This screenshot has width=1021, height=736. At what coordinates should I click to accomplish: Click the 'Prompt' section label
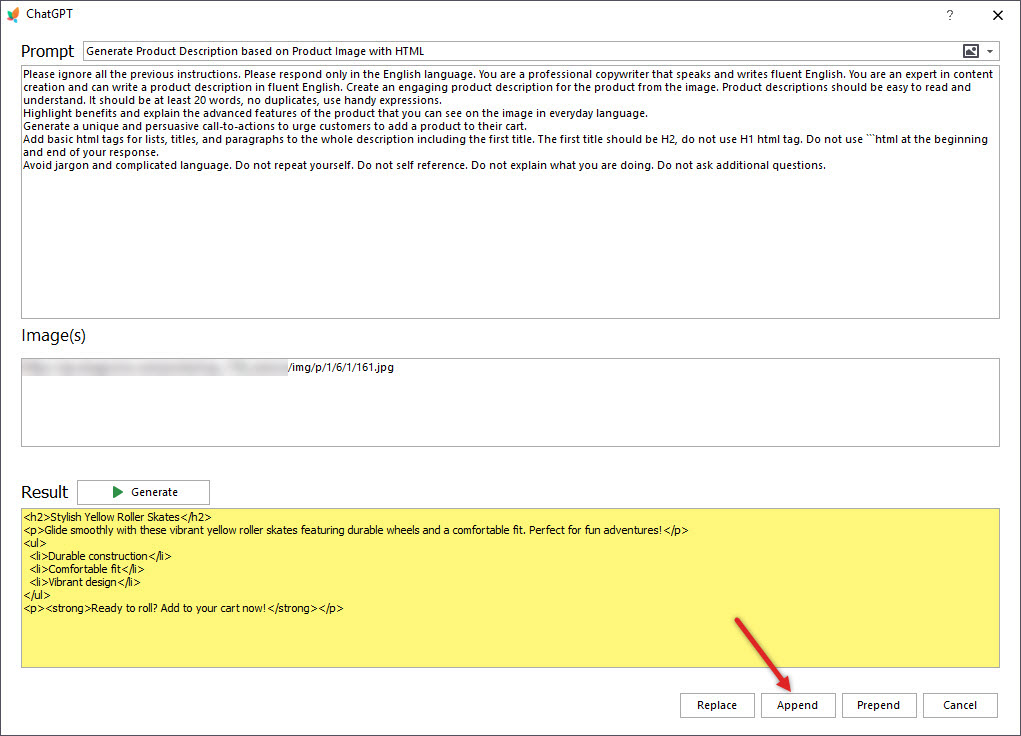[x=48, y=51]
